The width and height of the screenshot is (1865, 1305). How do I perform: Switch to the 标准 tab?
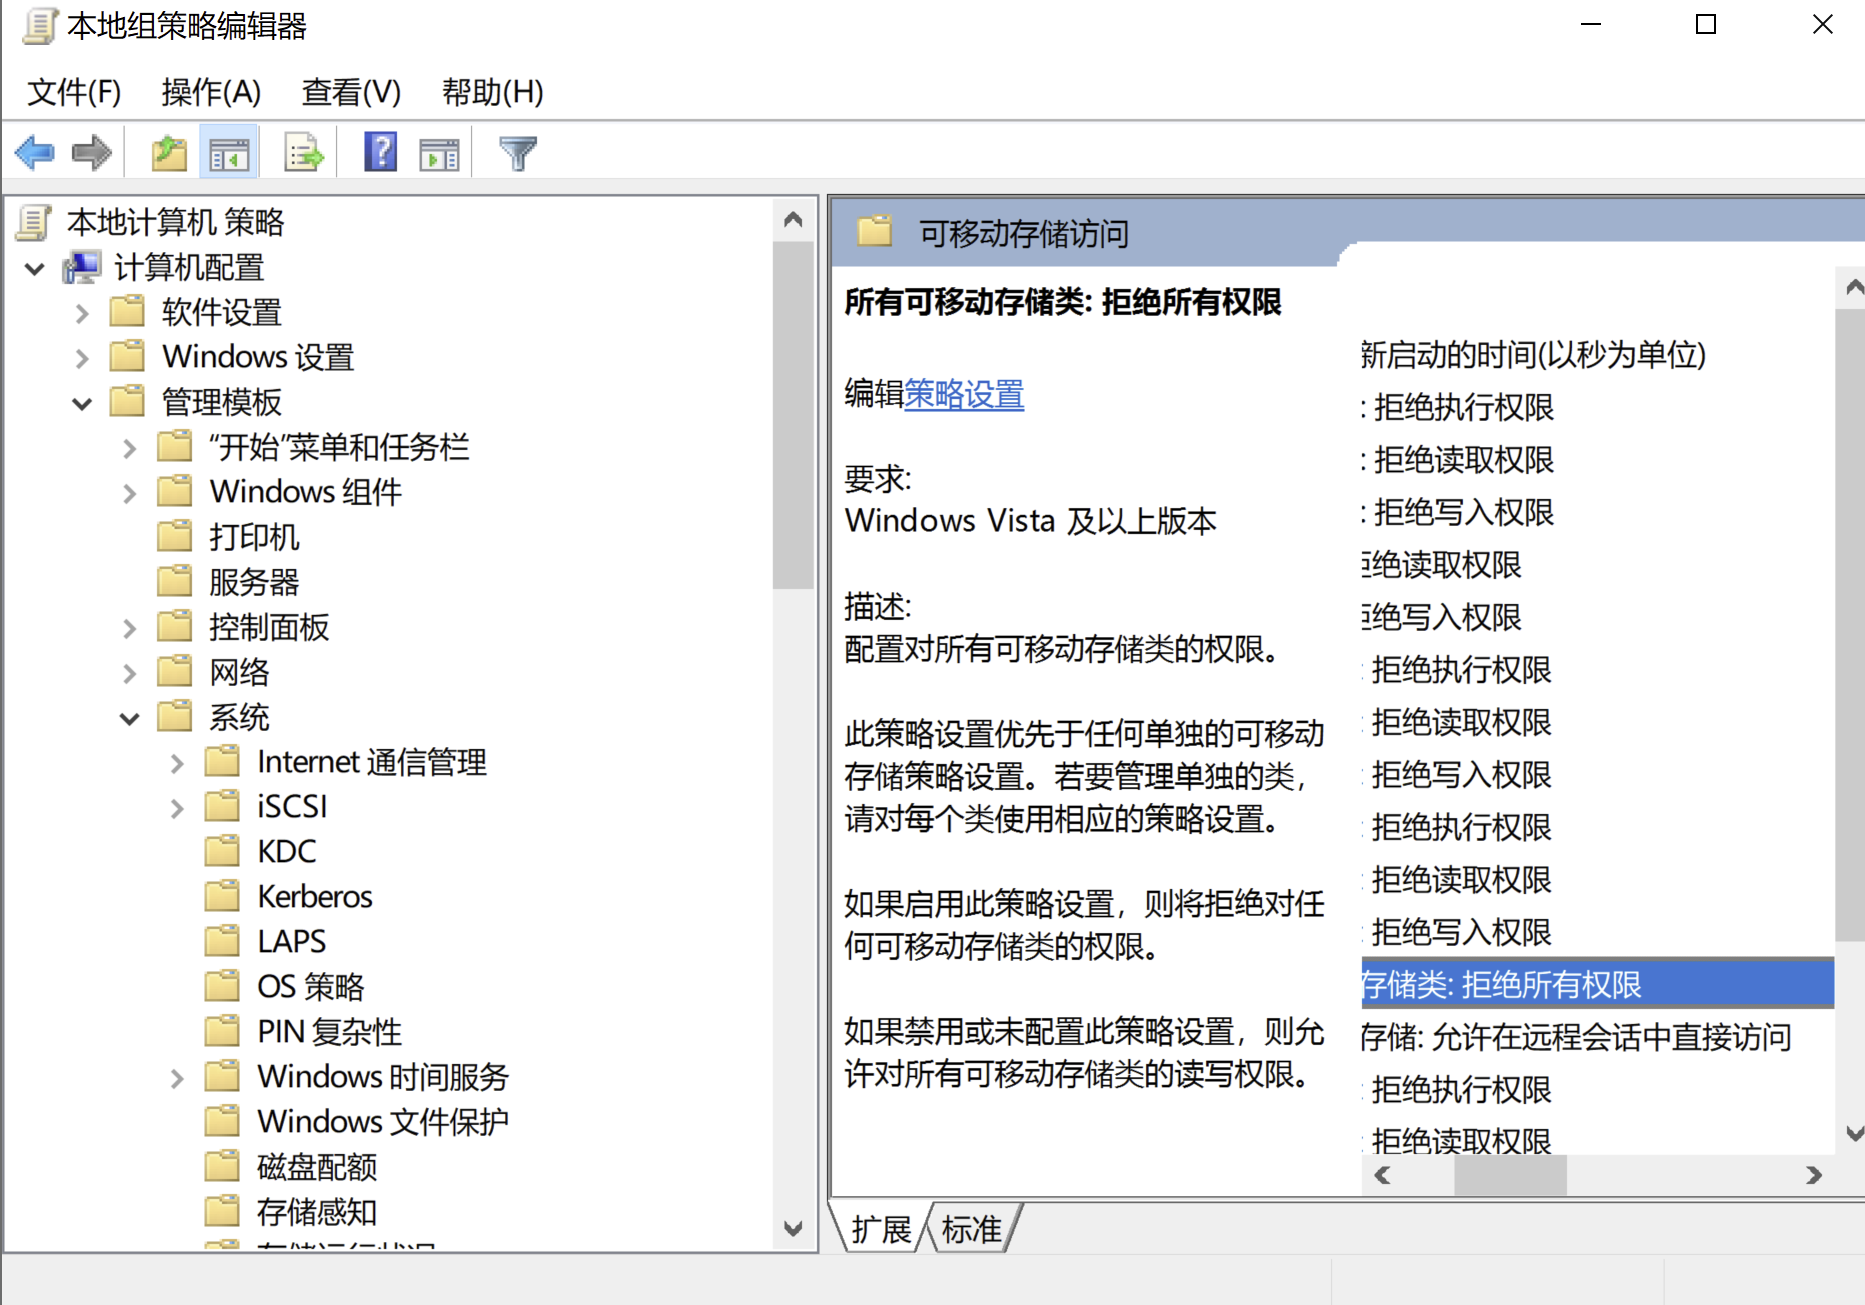coord(971,1229)
